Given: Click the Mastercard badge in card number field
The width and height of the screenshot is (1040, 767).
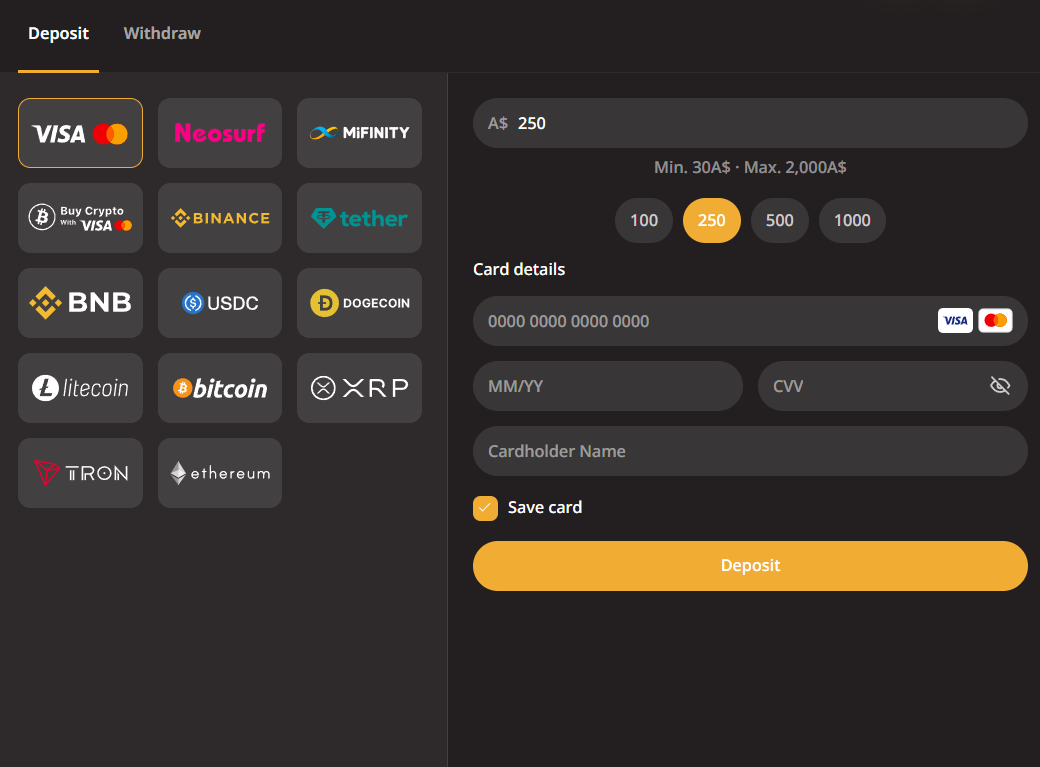Looking at the screenshot, I should tap(995, 320).
